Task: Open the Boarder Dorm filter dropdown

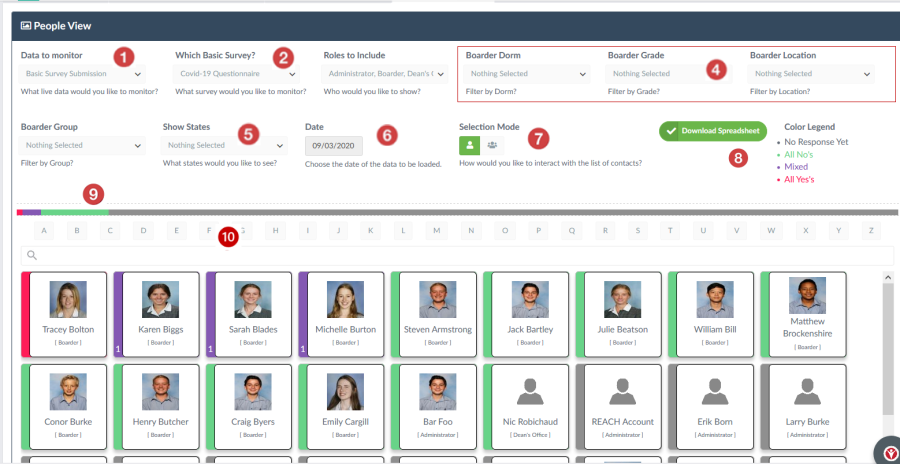Action: tap(527, 74)
